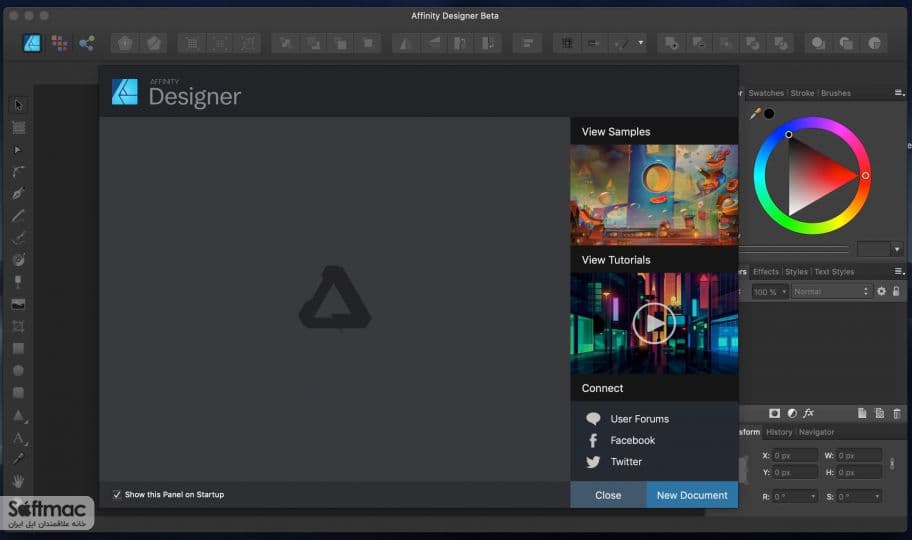Select the Crop tool

pos(18,326)
